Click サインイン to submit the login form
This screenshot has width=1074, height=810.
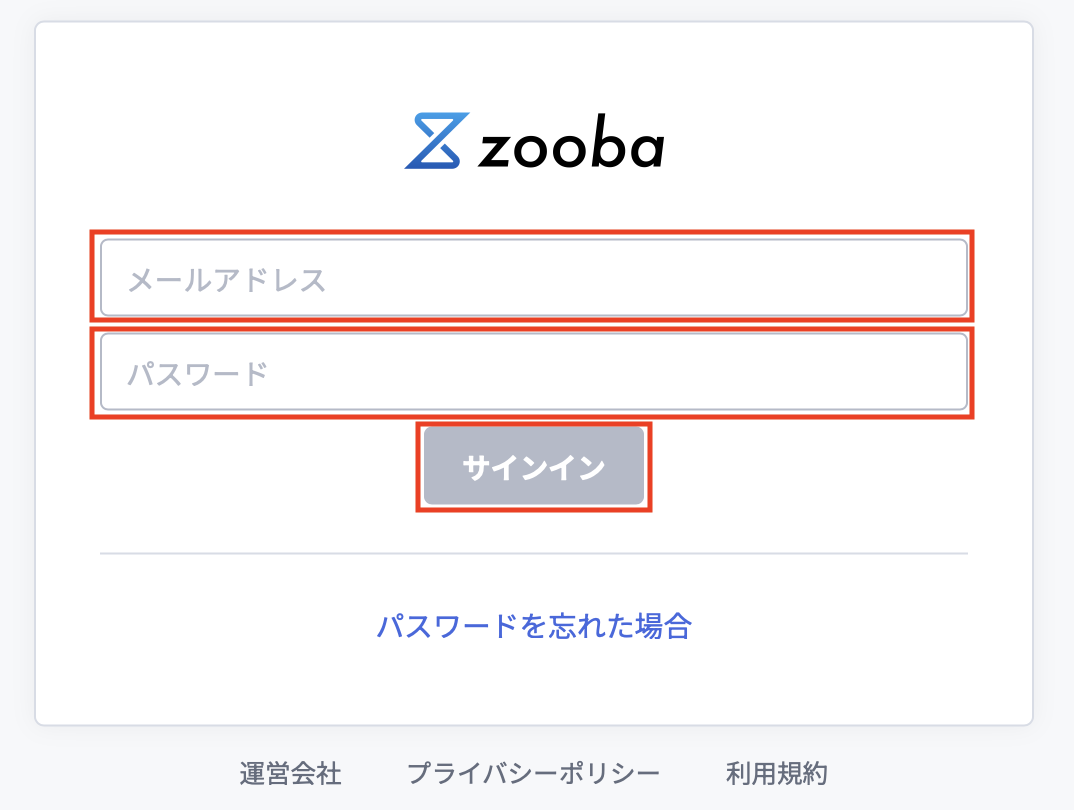(x=534, y=464)
